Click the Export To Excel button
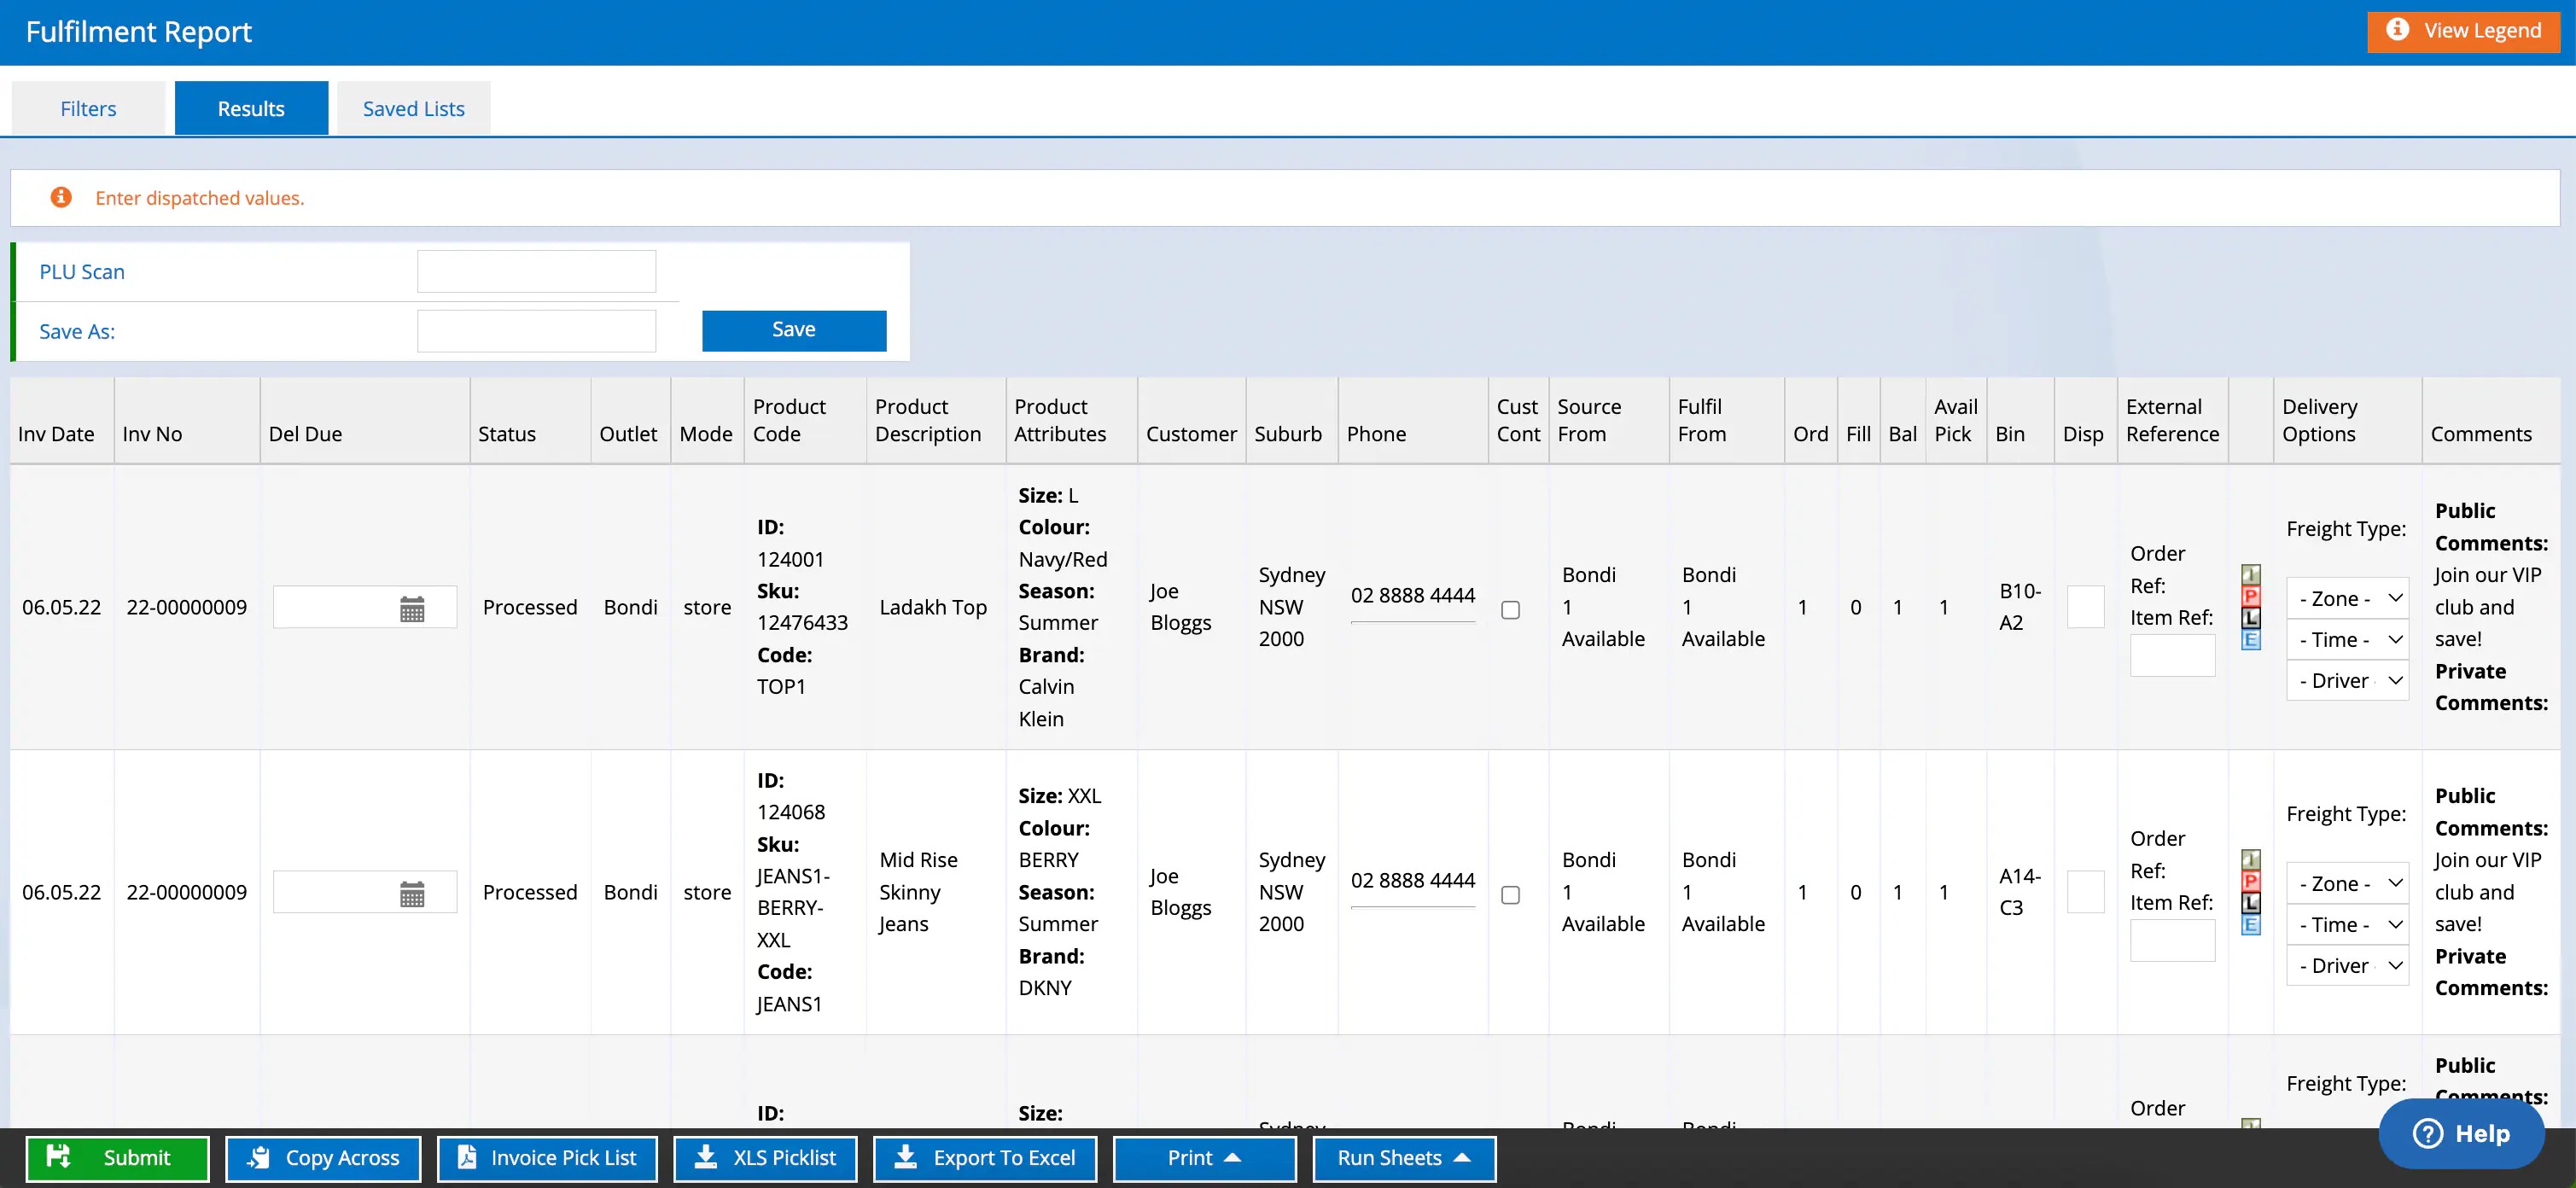 984,1158
